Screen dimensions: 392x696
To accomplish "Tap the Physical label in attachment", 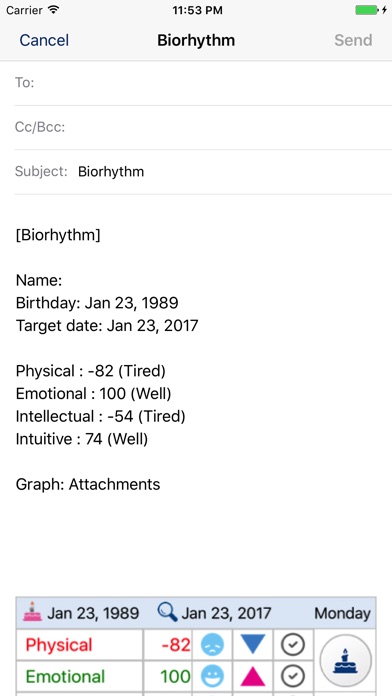I will (59, 645).
